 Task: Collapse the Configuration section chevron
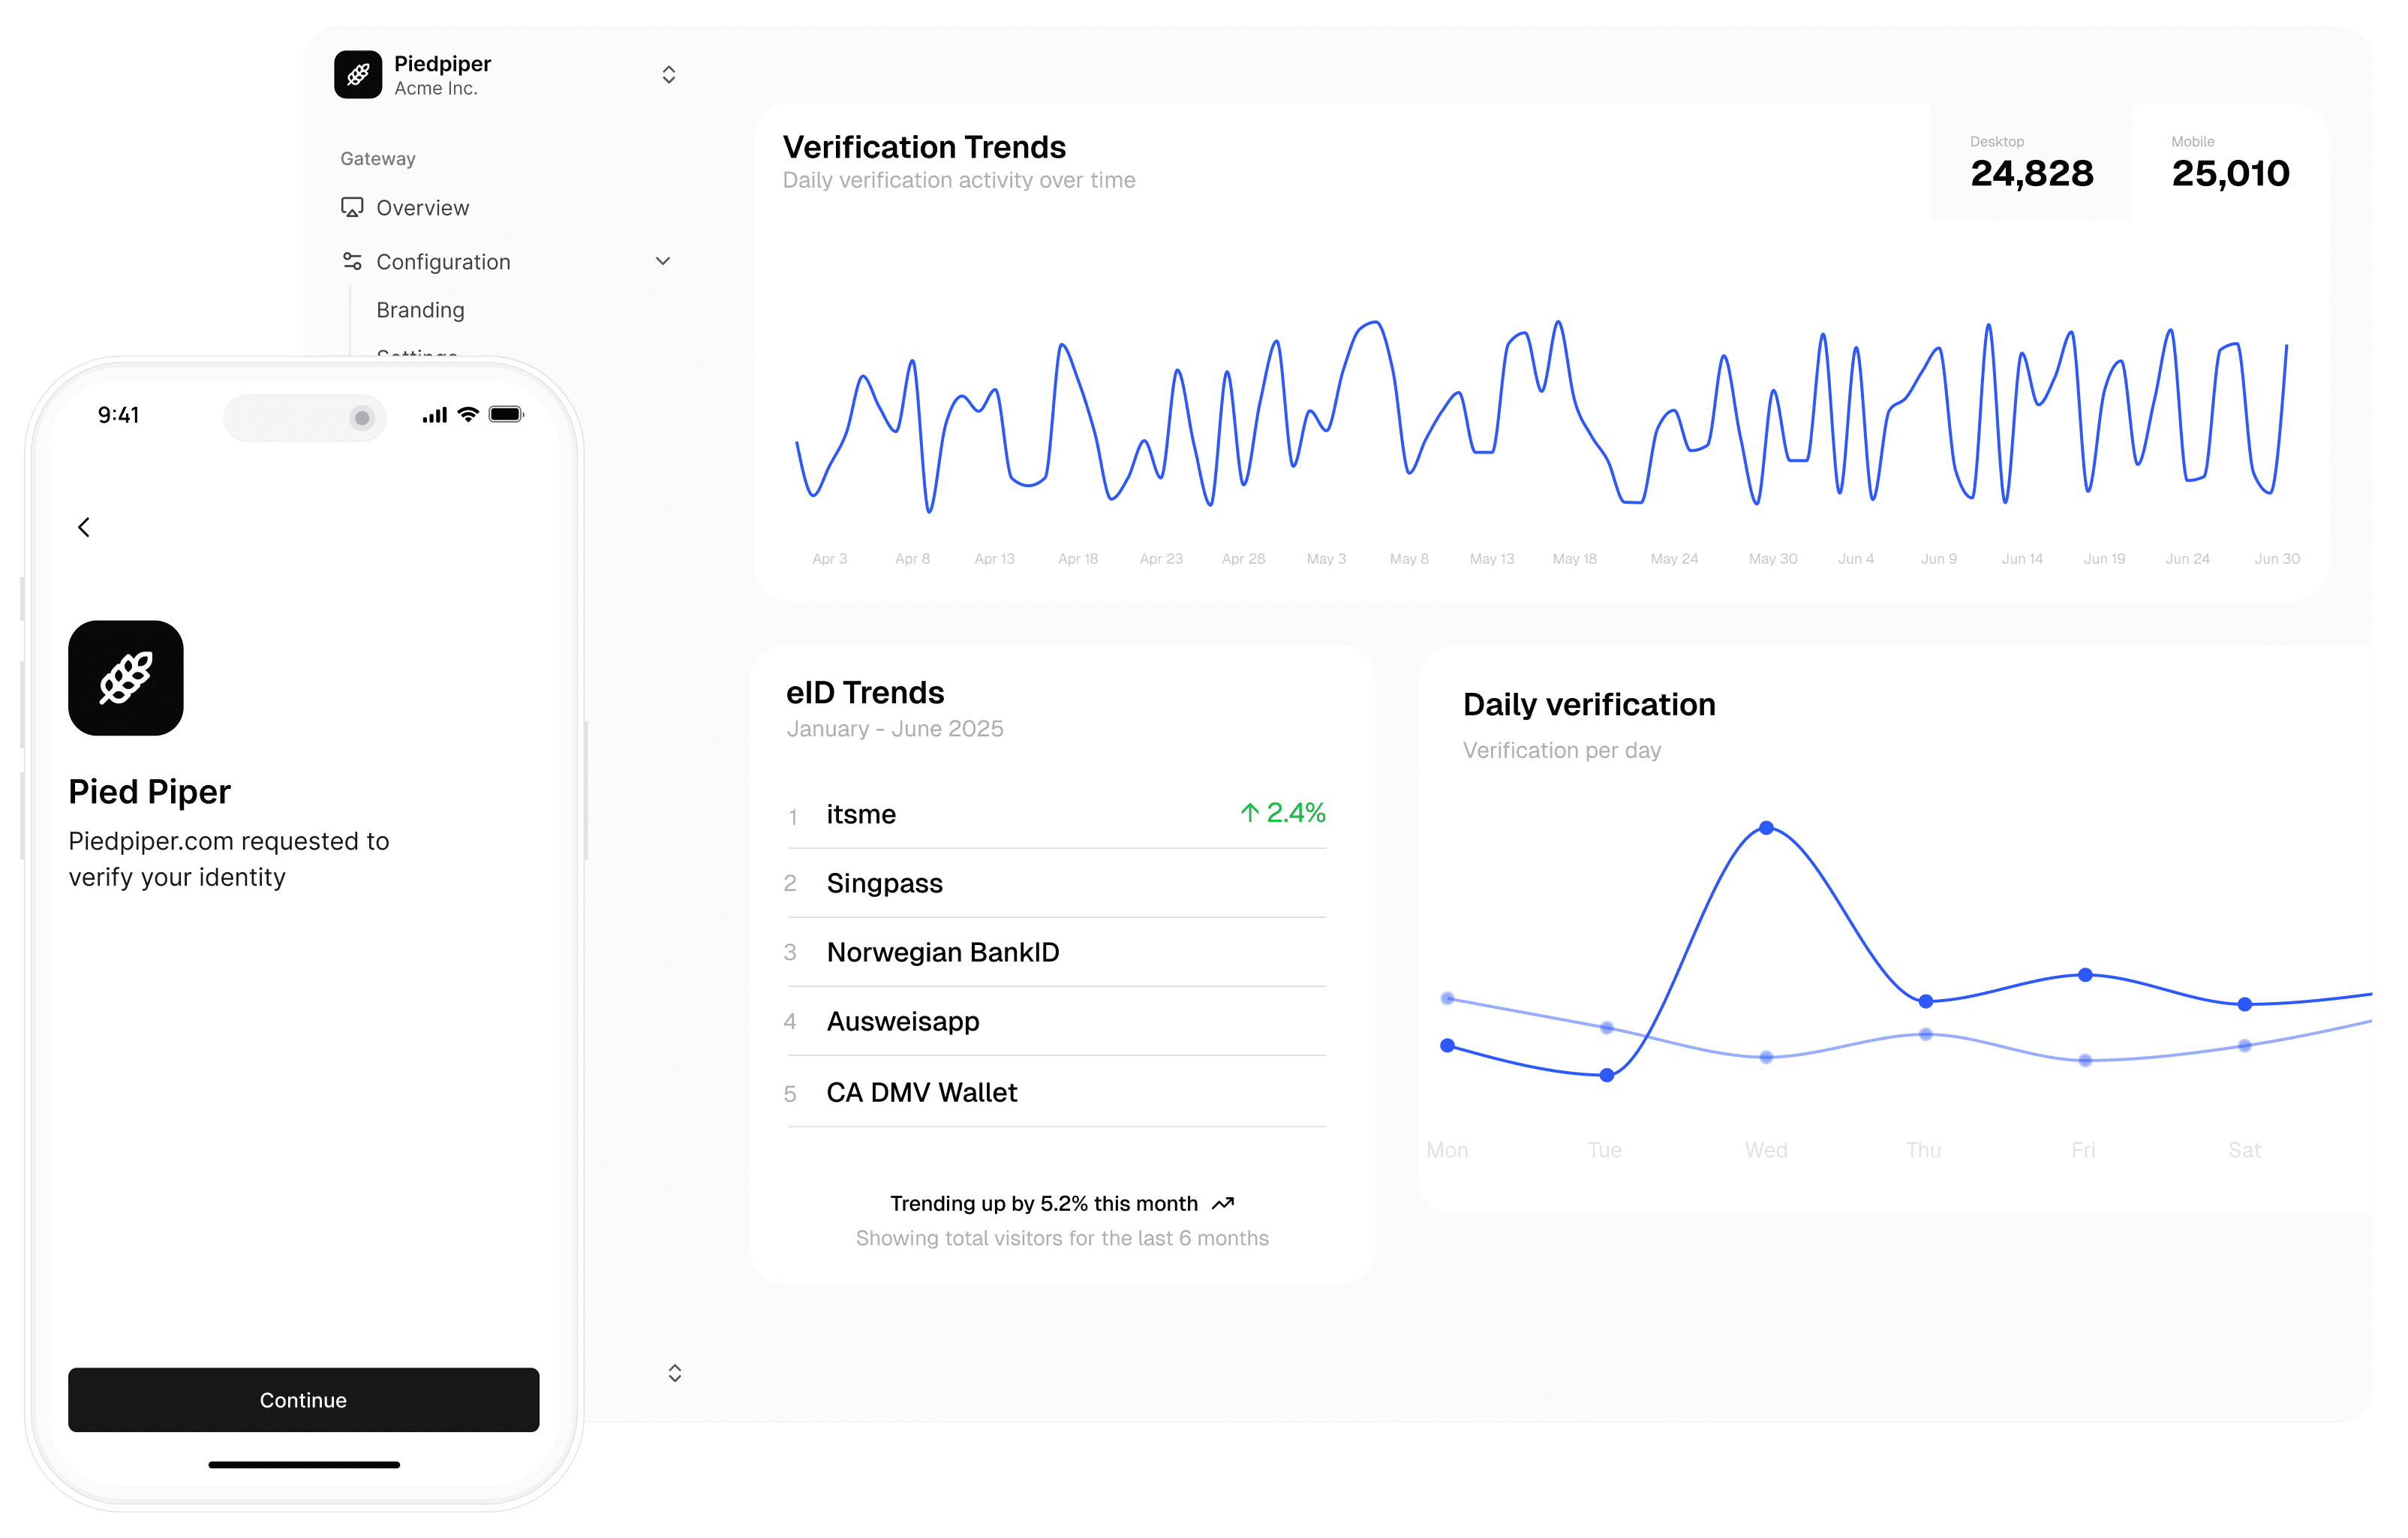pos(662,261)
